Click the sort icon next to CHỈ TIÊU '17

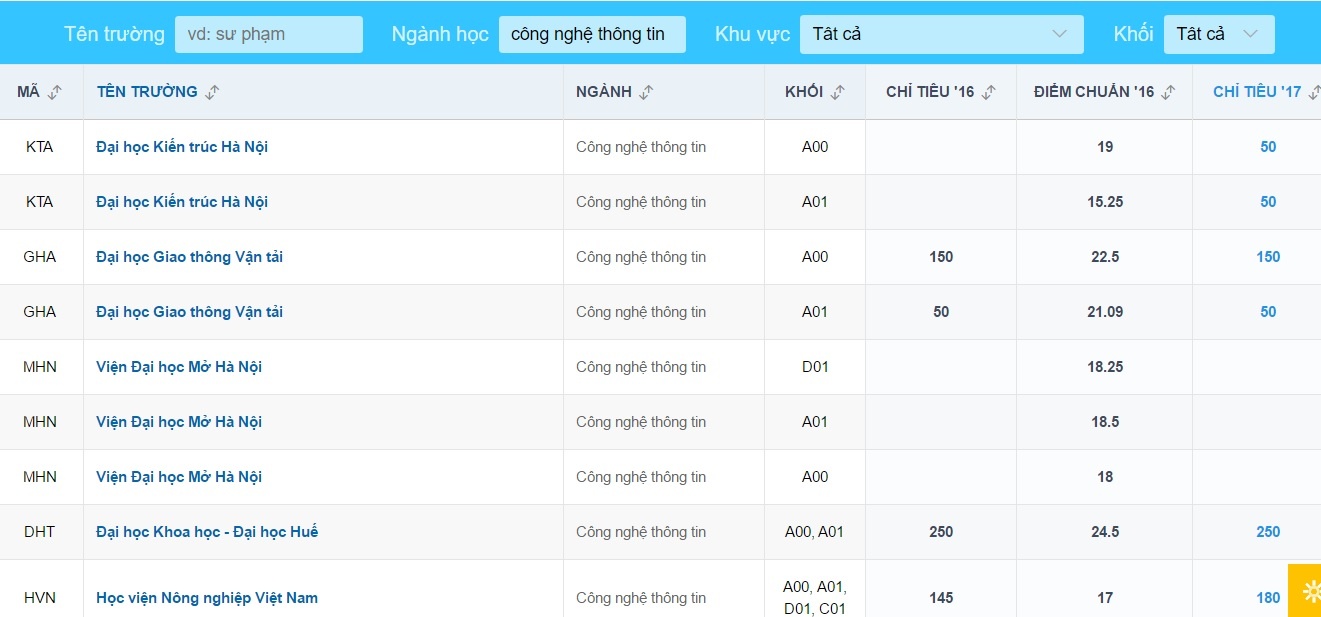(1315, 91)
